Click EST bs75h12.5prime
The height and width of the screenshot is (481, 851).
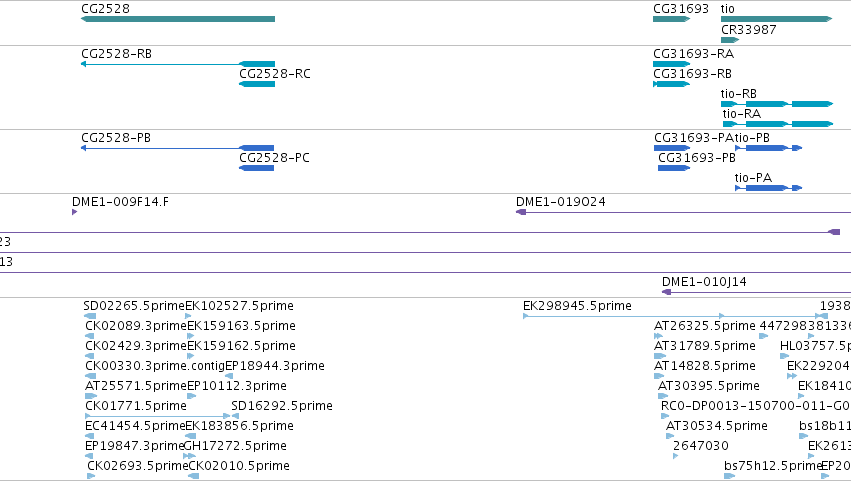pyautogui.click(x=773, y=466)
